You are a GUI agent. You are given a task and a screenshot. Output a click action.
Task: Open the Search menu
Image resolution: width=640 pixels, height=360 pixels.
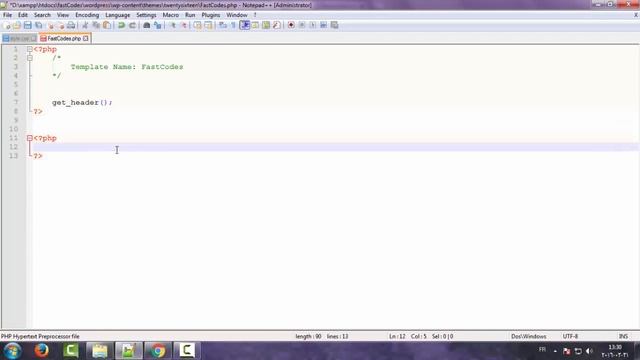42,15
